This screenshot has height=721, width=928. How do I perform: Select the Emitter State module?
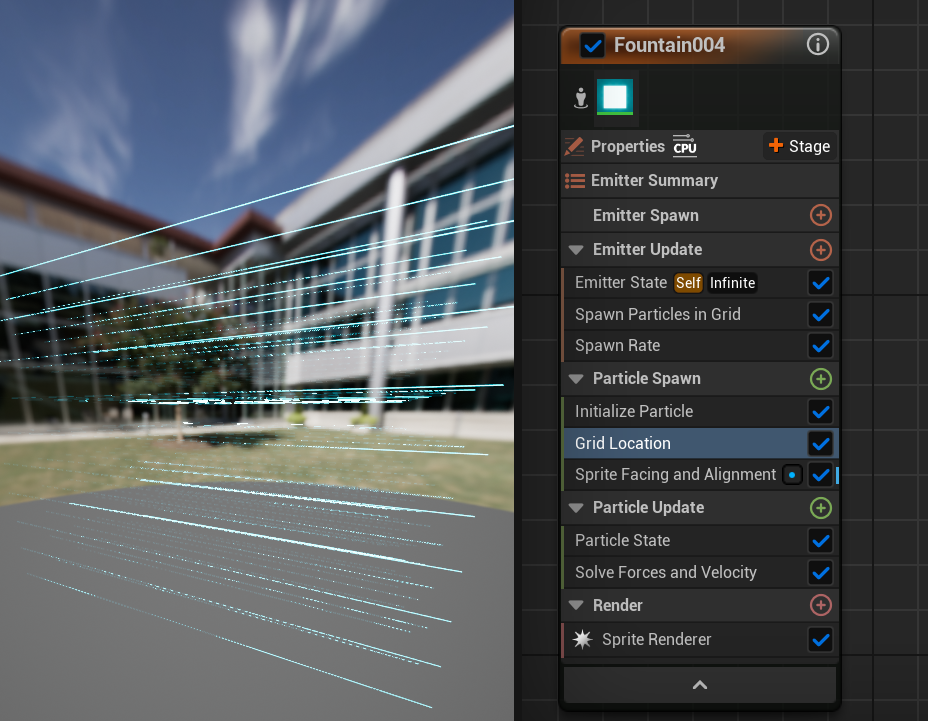click(x=700, y=283)
